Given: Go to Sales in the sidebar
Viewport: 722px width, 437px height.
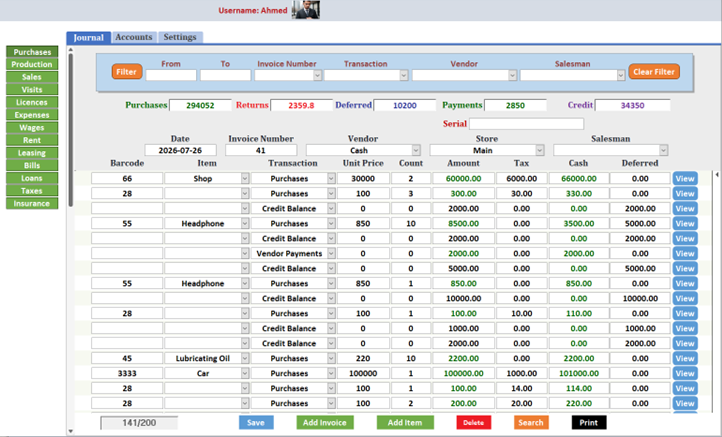Looking at the screenshot, I should click(x=32, y=77).
